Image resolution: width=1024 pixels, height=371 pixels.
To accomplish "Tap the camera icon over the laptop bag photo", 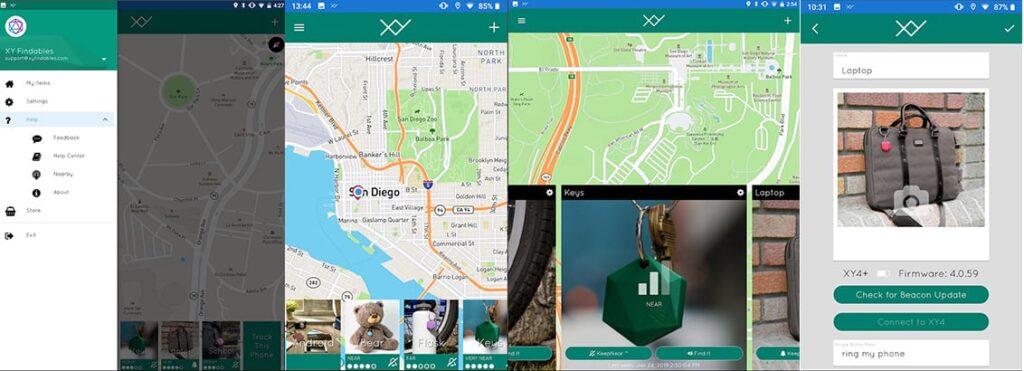I will [x=911, y=201].
